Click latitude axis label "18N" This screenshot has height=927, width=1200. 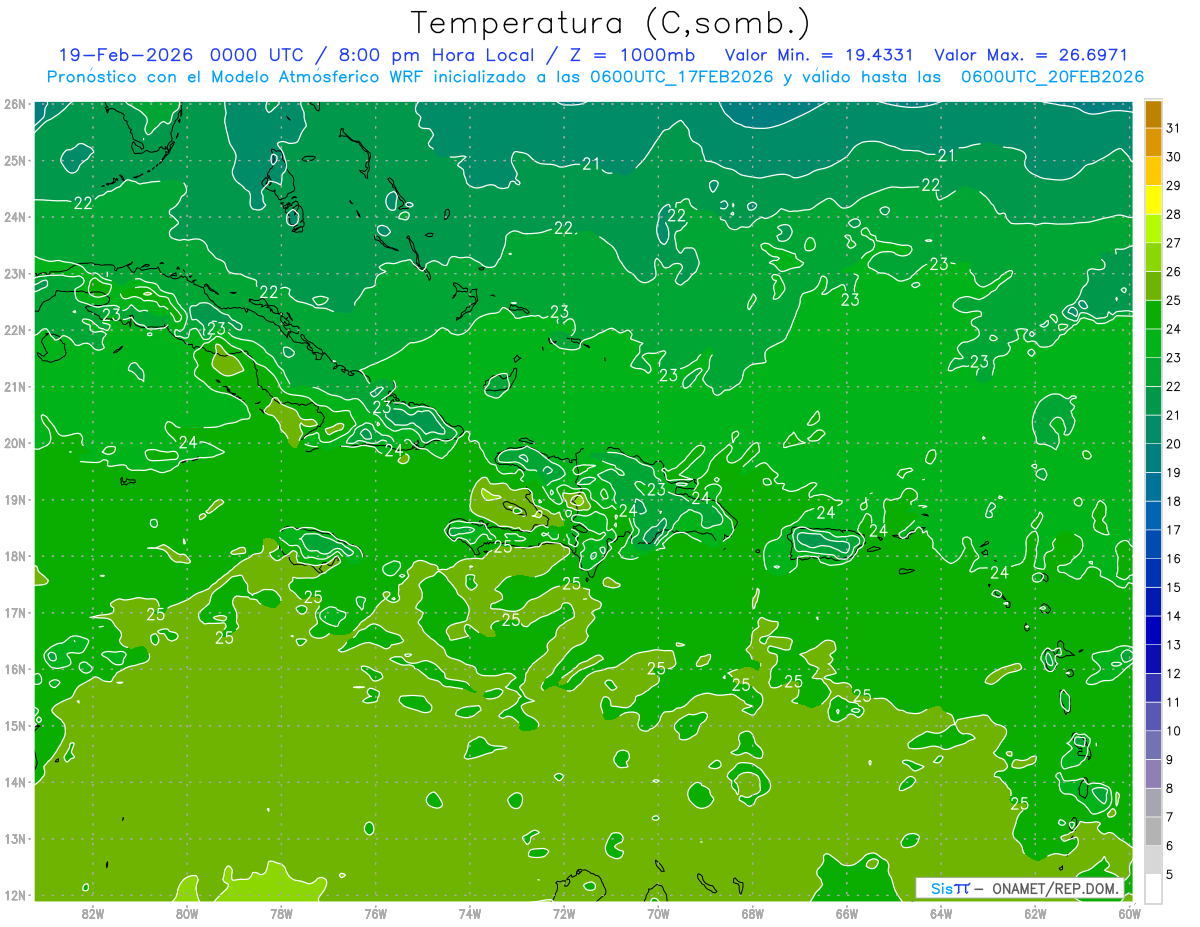pos(14,556)
